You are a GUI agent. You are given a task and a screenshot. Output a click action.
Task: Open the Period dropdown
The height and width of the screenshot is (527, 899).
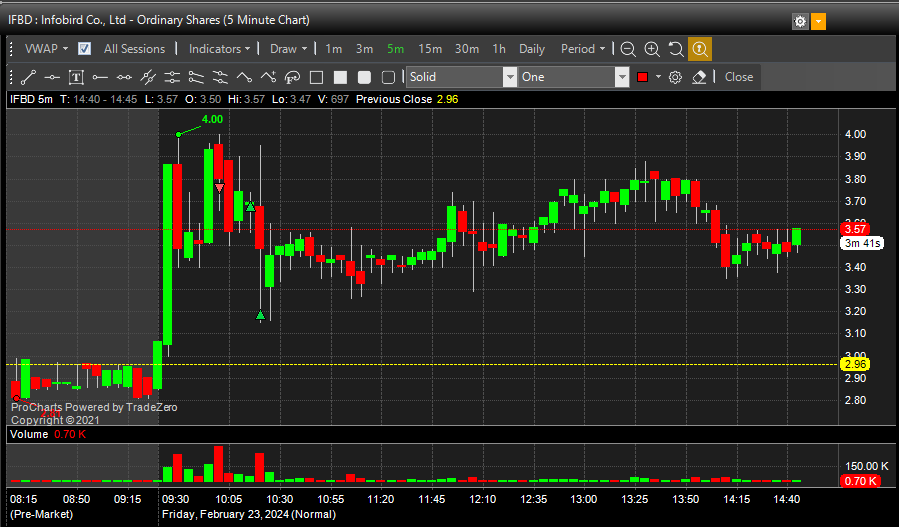(x=583, y=49)
